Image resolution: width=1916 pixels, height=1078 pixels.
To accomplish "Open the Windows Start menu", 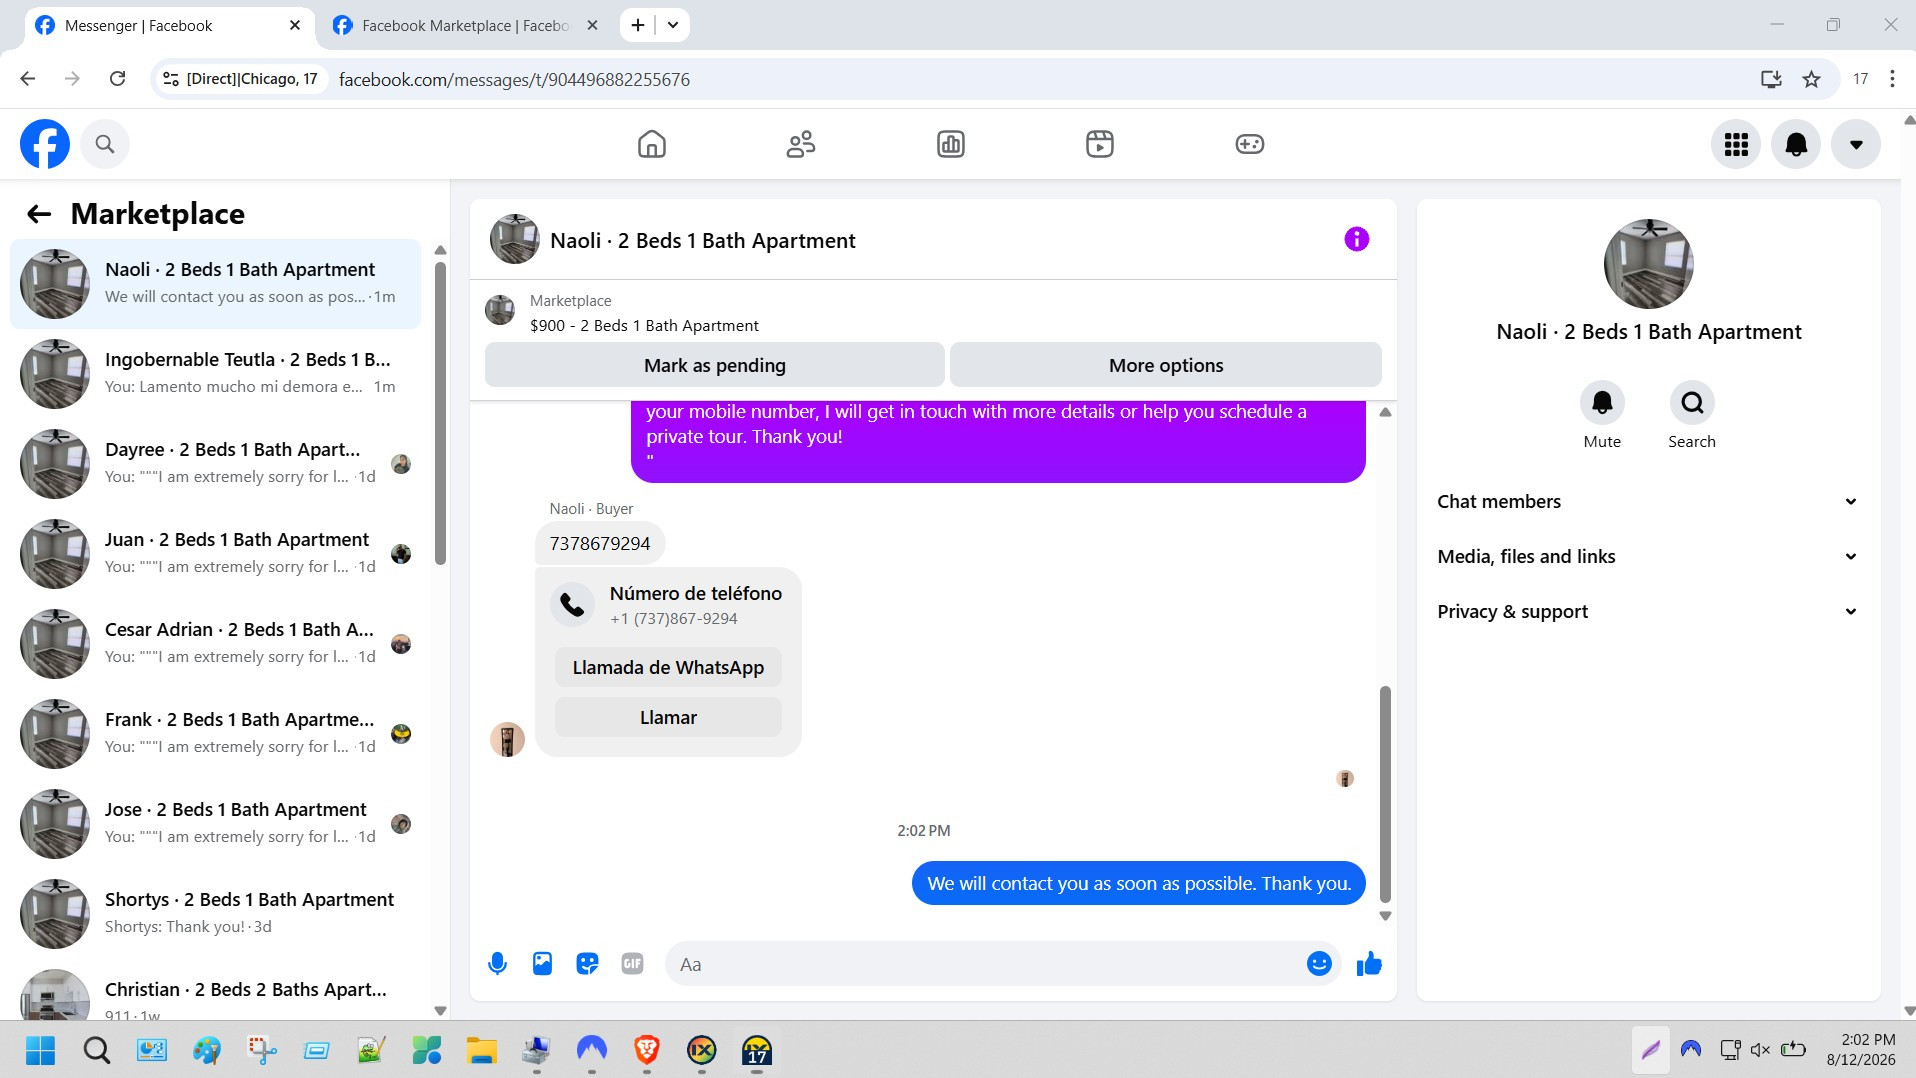I will coord(41,1050).
